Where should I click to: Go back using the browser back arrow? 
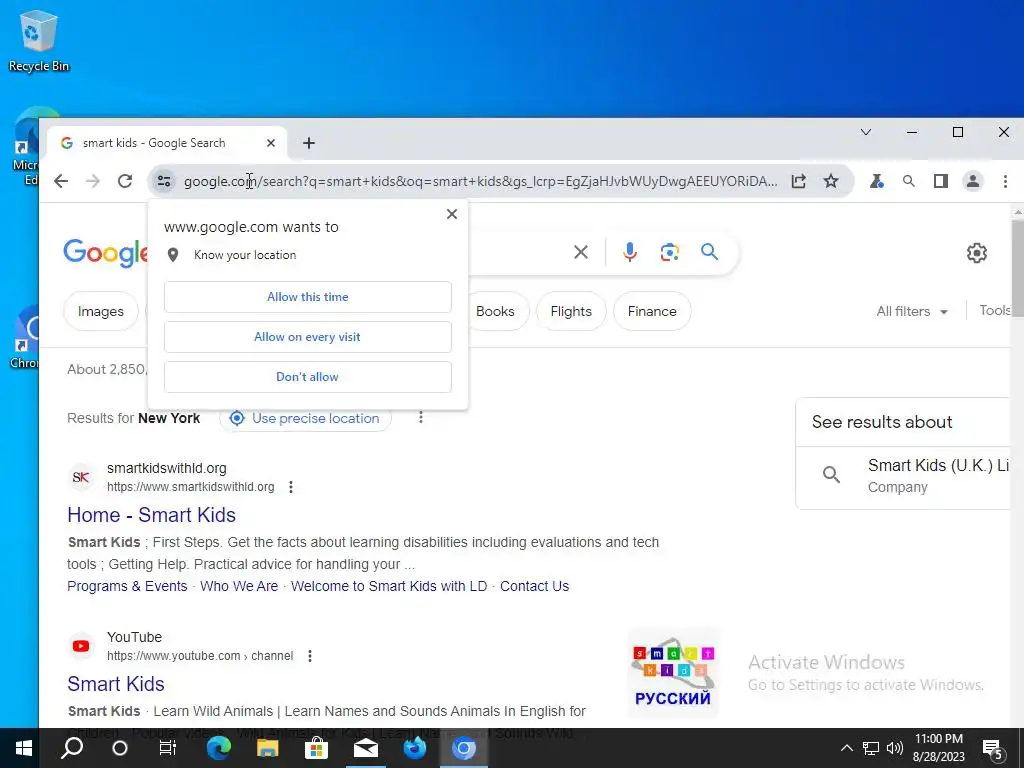[x=61, y=181]
